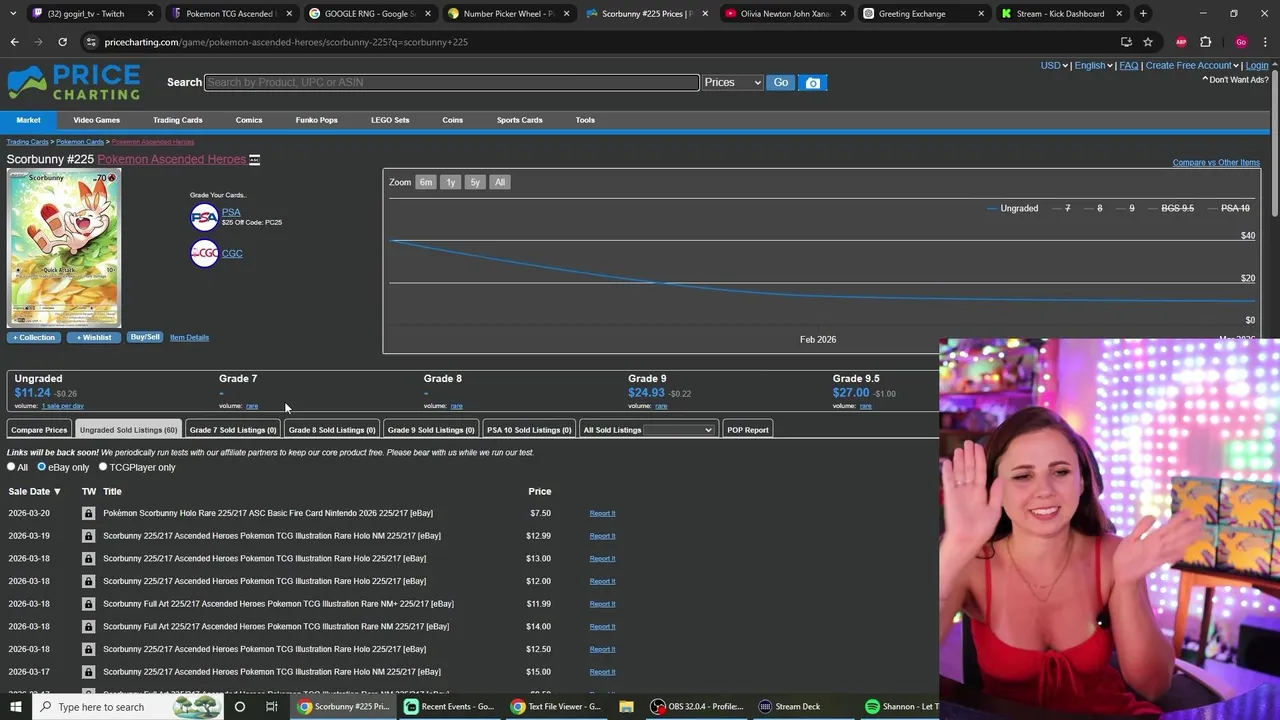Image resolution: width=1280 pixels, height=720 pixels.
Task: Set chart zoom to All
Action: click(500, 182)
